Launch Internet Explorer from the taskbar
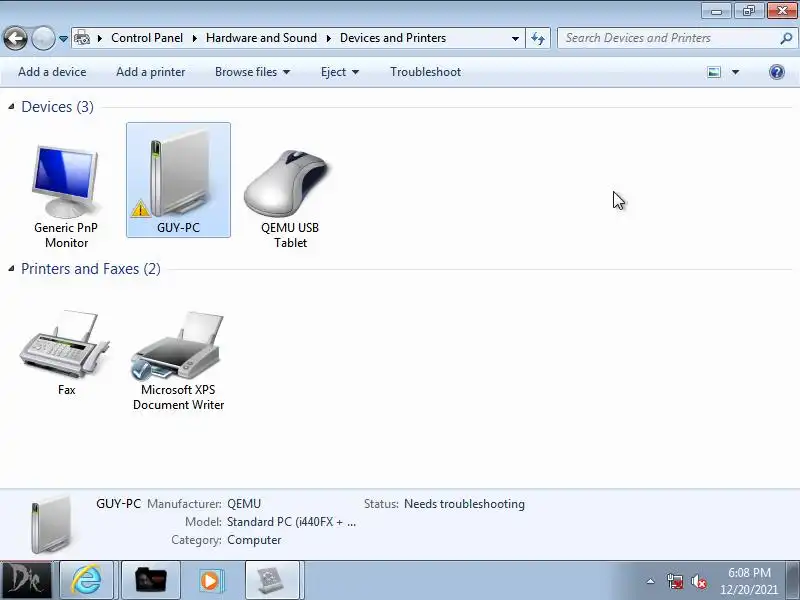Screen dimensions: 800x600 point(86,580)
